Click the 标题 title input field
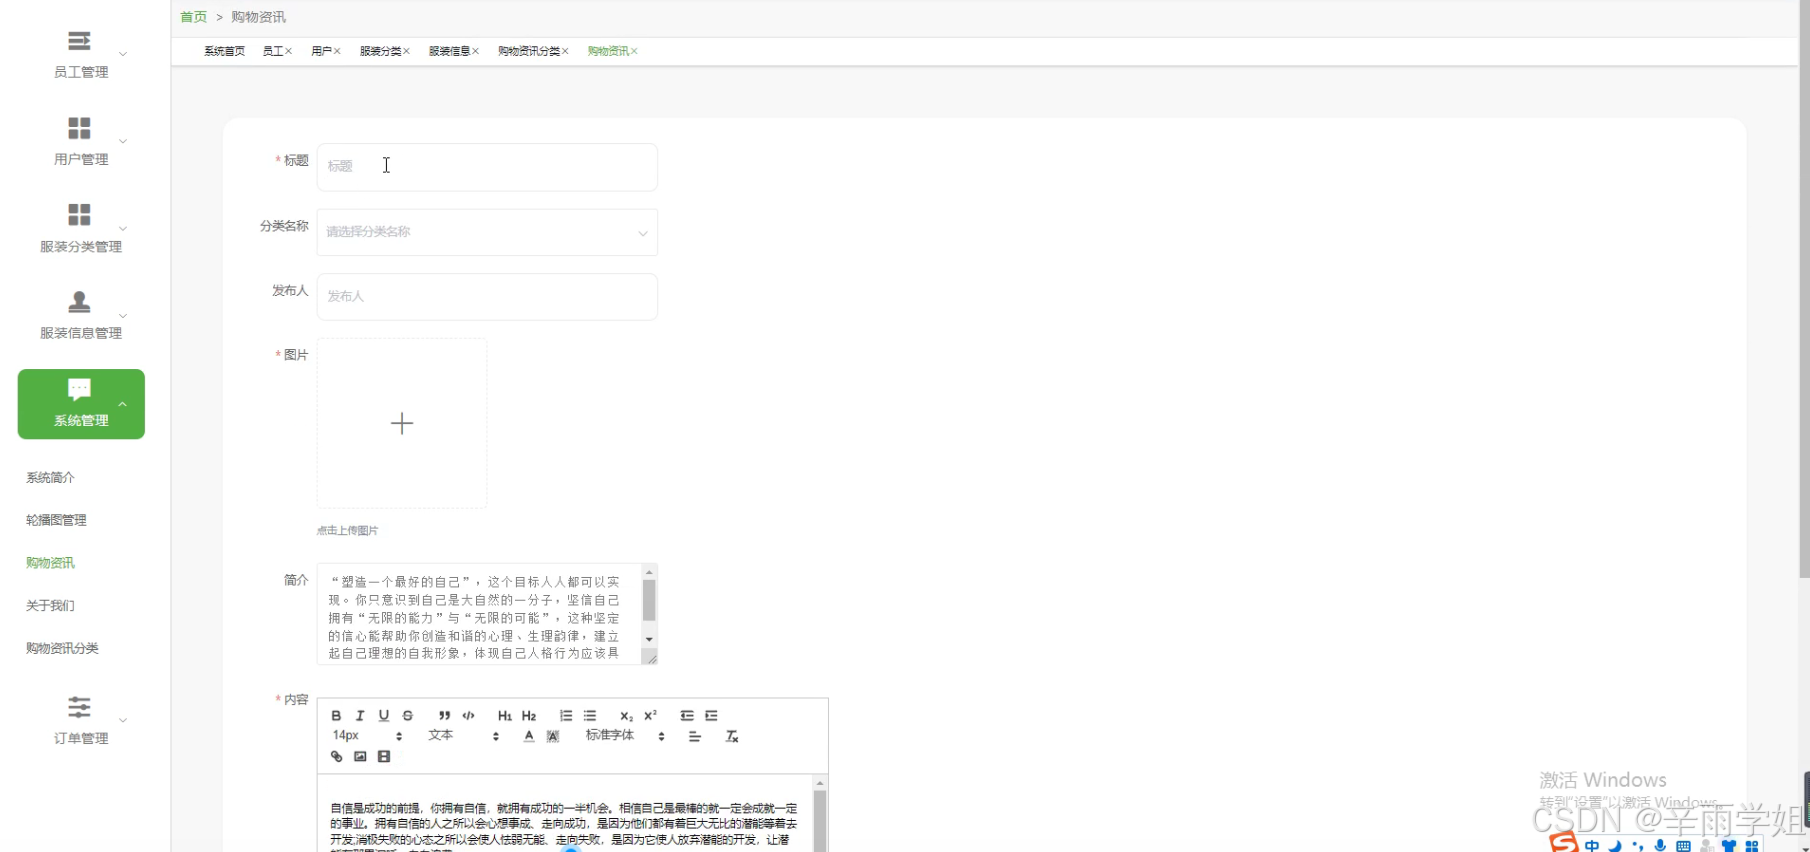Screen dimensions: 1810x852 pyautogui.click(x=487, y=167)
